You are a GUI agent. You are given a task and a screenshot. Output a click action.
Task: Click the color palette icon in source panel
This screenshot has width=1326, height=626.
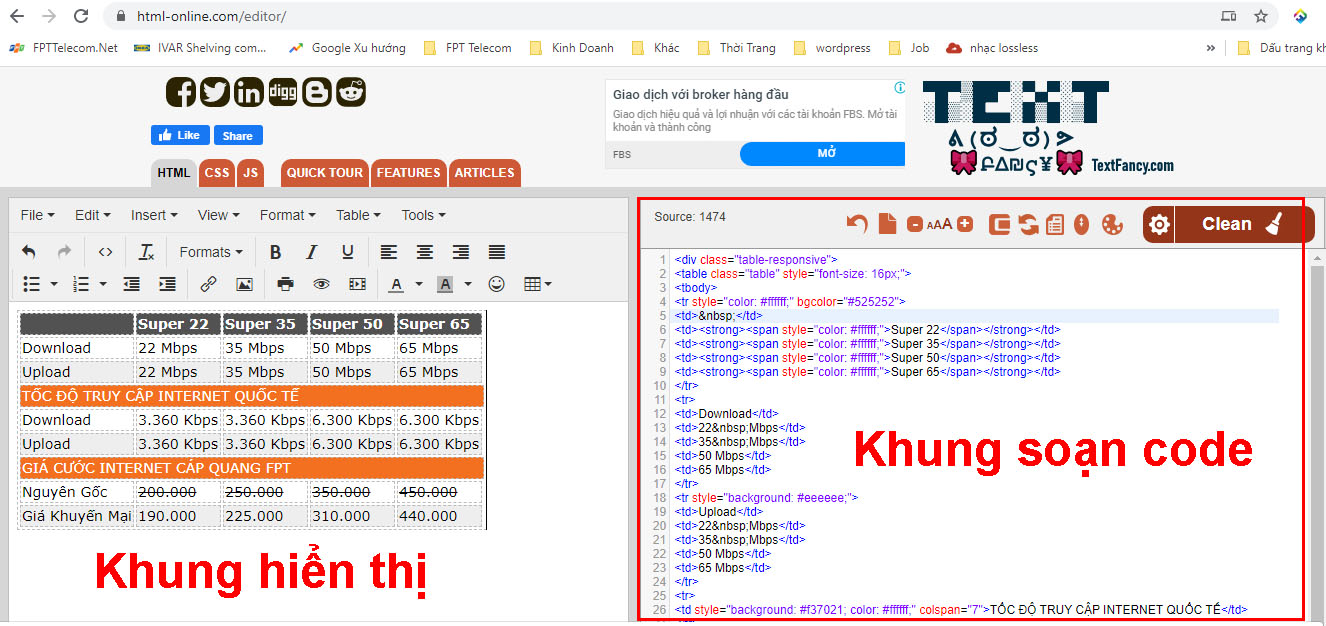pos(1112,224)
